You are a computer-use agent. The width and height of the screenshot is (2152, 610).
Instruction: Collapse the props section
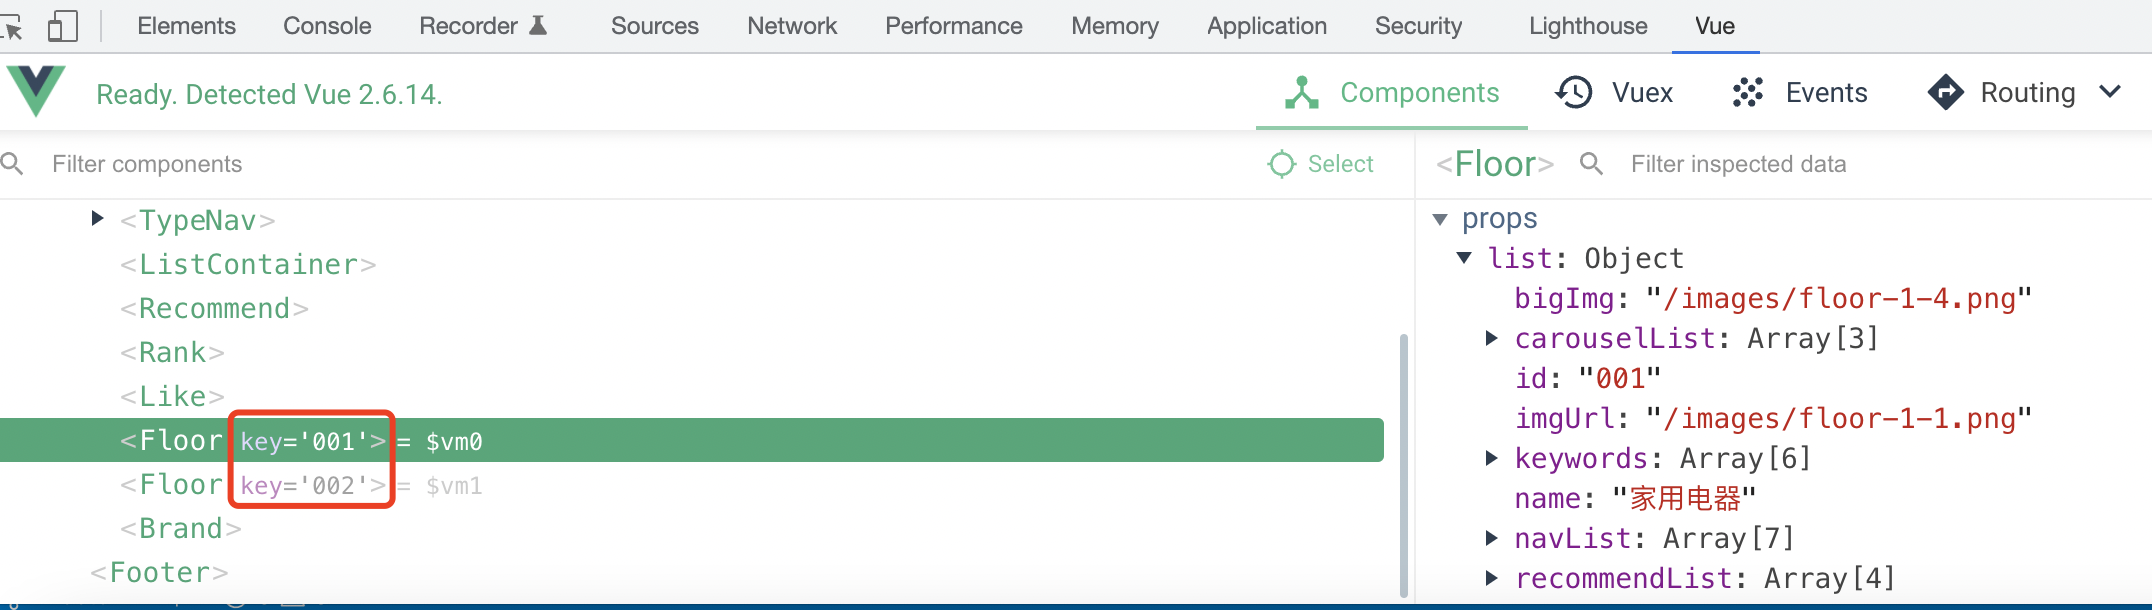point(1440,219)
